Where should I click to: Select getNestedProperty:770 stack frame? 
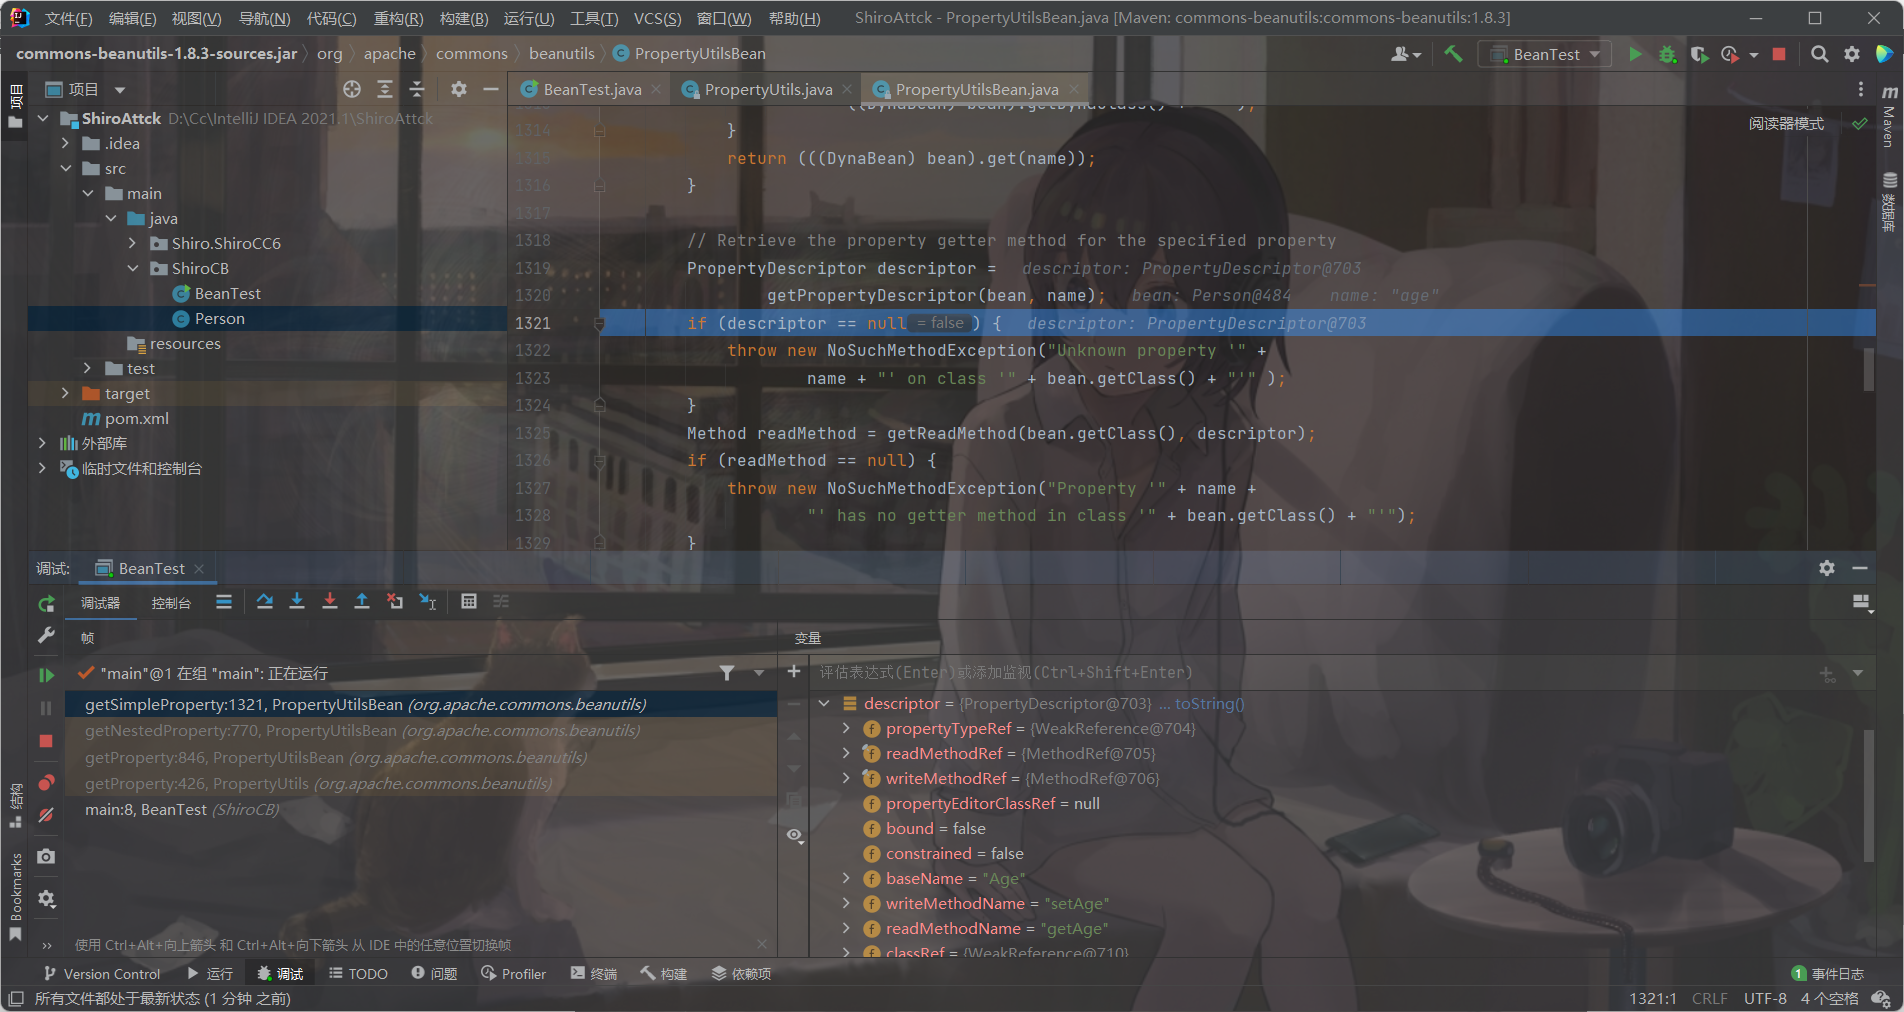point(421,730)
